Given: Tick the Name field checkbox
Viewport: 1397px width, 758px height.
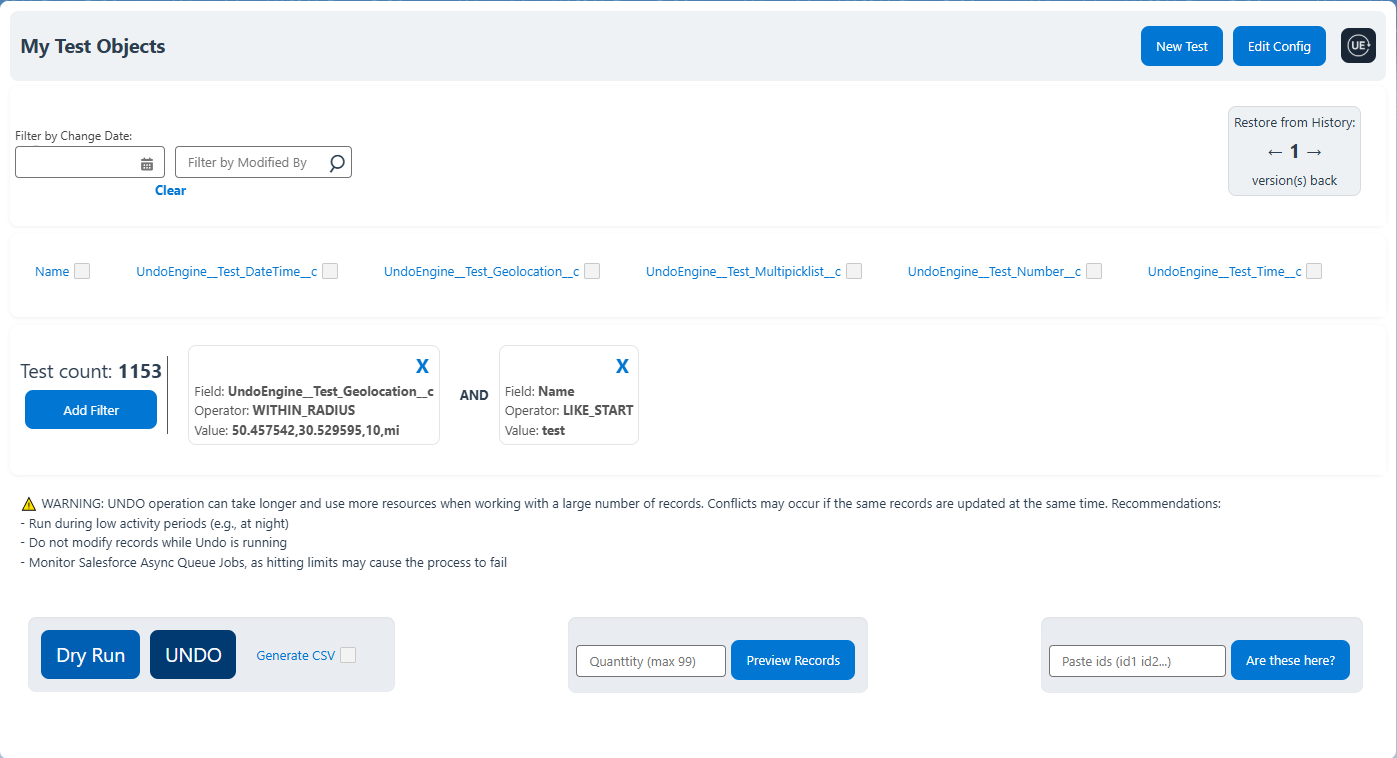Looking at the screenshot, I should [x=82, y=271].
